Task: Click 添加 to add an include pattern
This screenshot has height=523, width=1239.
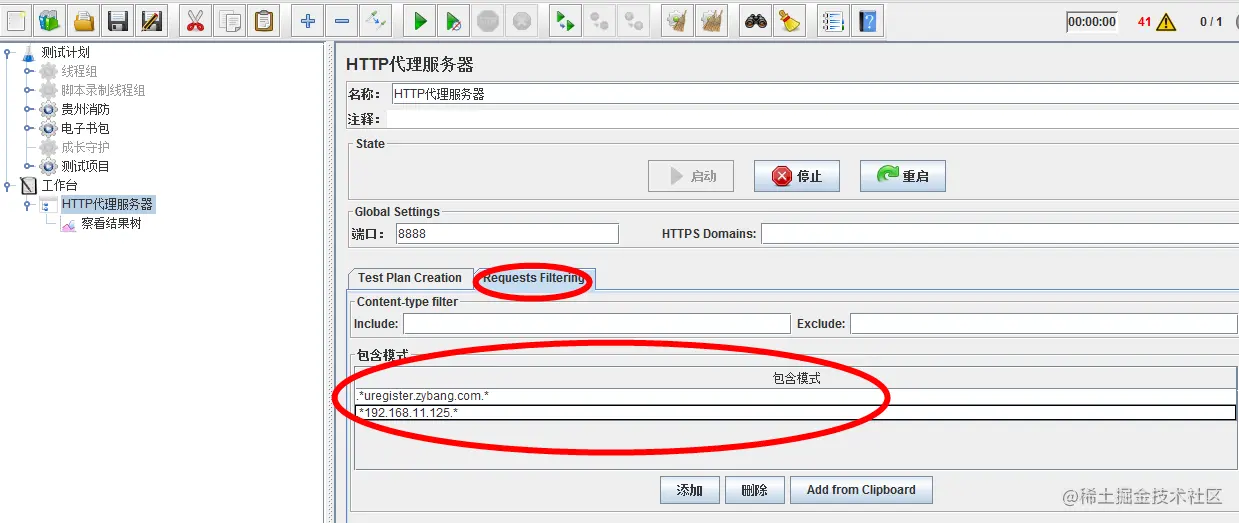Action: pos(689,490)
